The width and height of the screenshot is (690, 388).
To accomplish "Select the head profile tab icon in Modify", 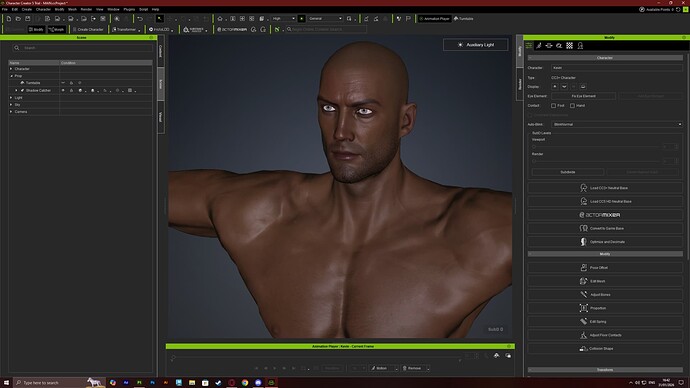I will point(580,46).
